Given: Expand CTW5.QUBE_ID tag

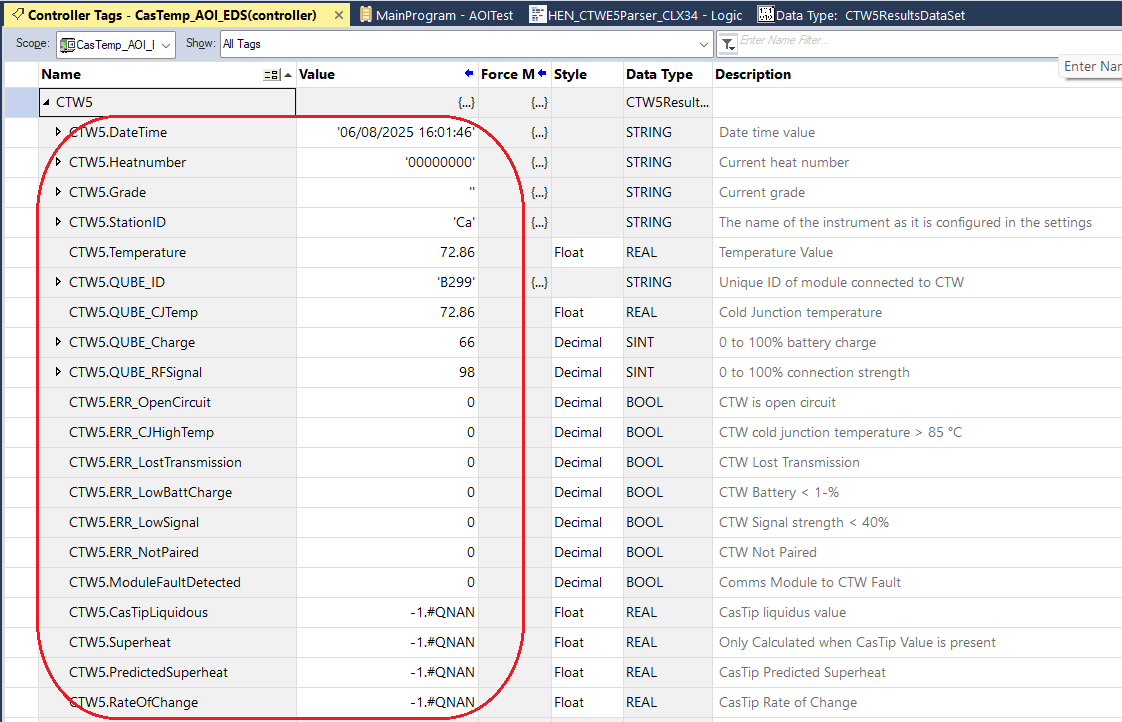Looking at the screenshot, I should point(59,283).
